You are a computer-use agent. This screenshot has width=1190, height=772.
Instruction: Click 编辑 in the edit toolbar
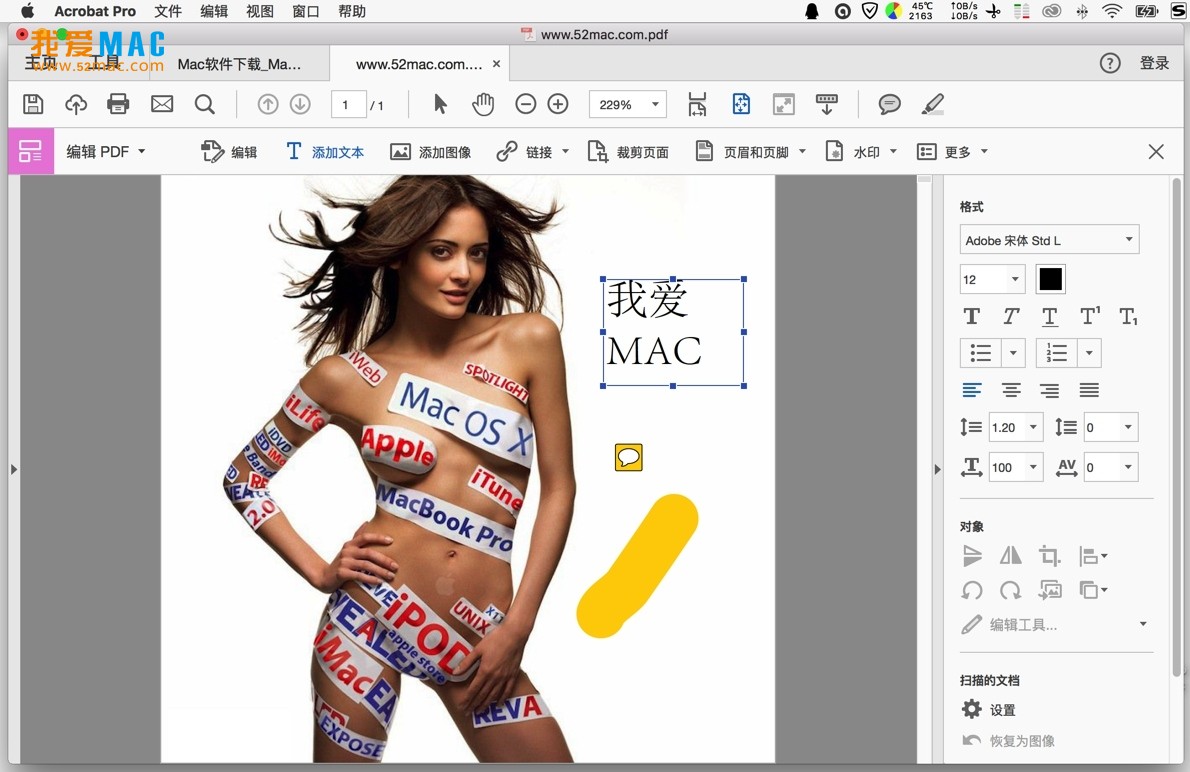click(228, 152)
